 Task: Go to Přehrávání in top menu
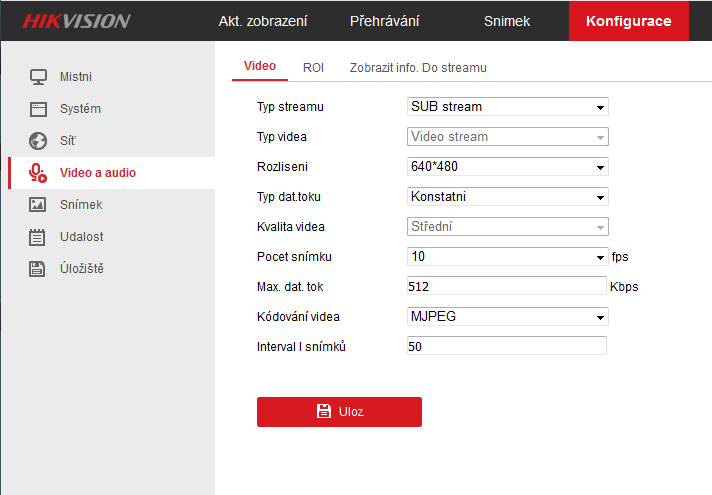click(385, 21)
